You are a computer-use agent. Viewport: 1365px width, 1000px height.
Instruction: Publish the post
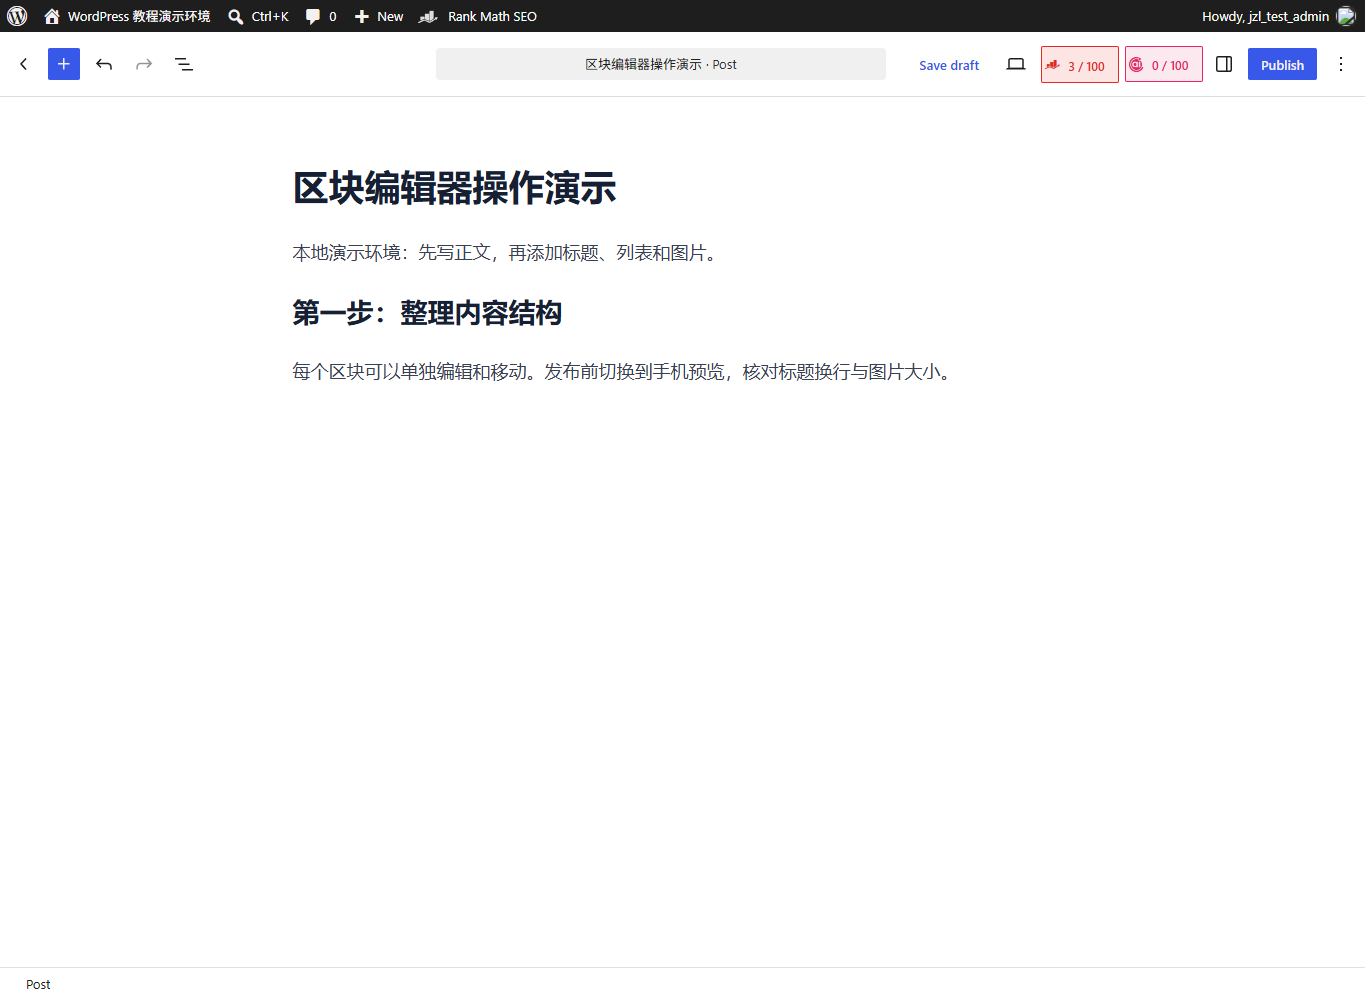[1282, 64]
